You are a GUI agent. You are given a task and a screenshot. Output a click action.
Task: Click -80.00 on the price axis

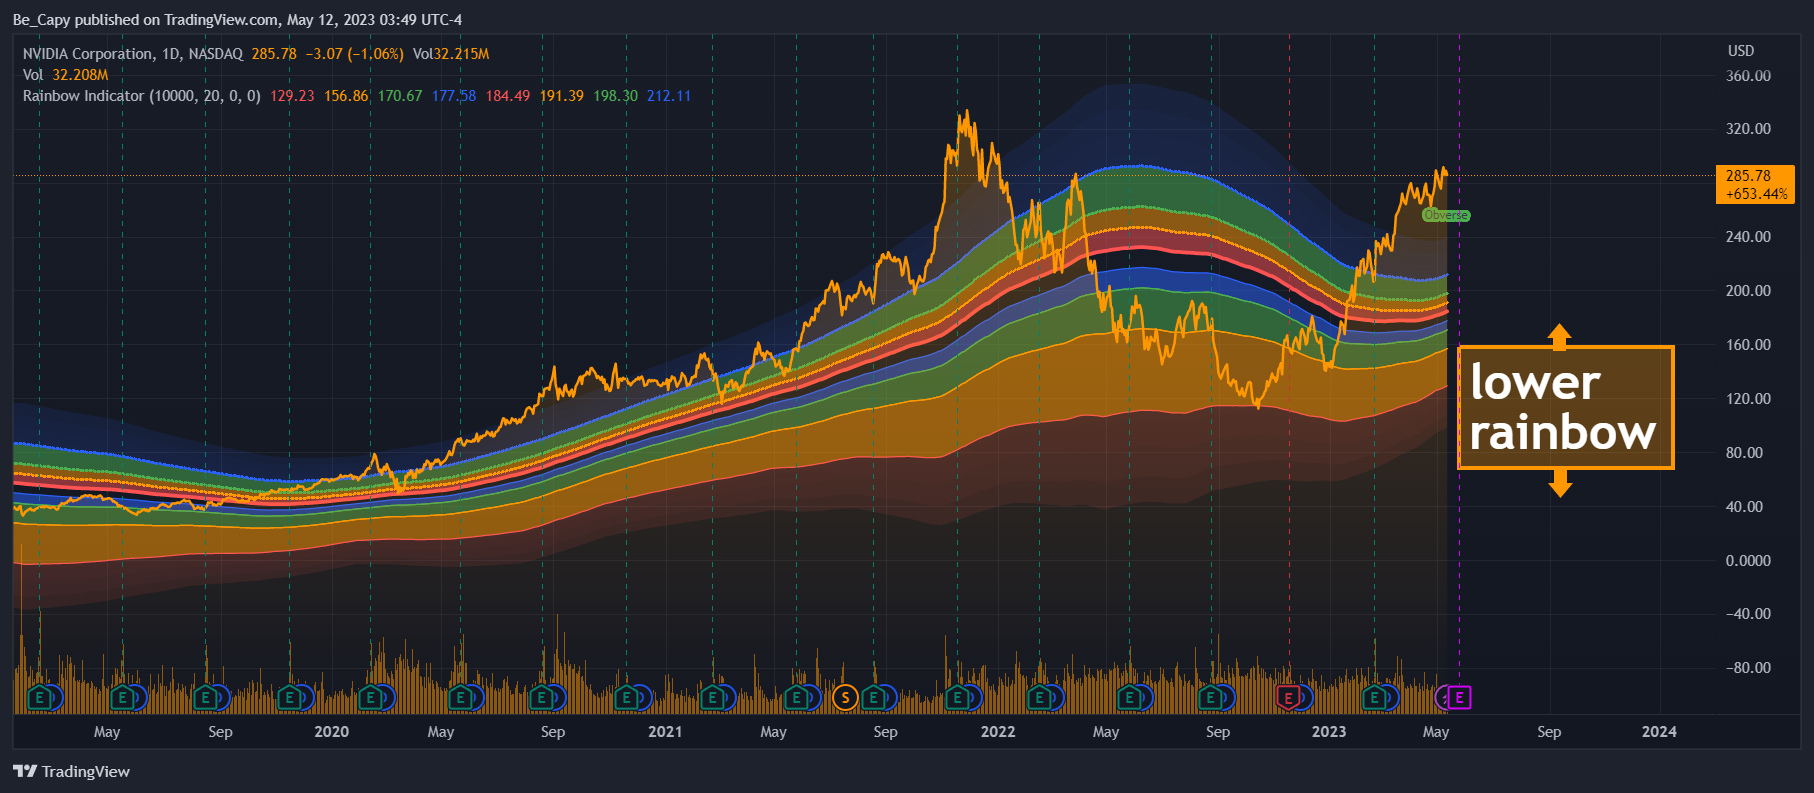tap(1748, 668)
